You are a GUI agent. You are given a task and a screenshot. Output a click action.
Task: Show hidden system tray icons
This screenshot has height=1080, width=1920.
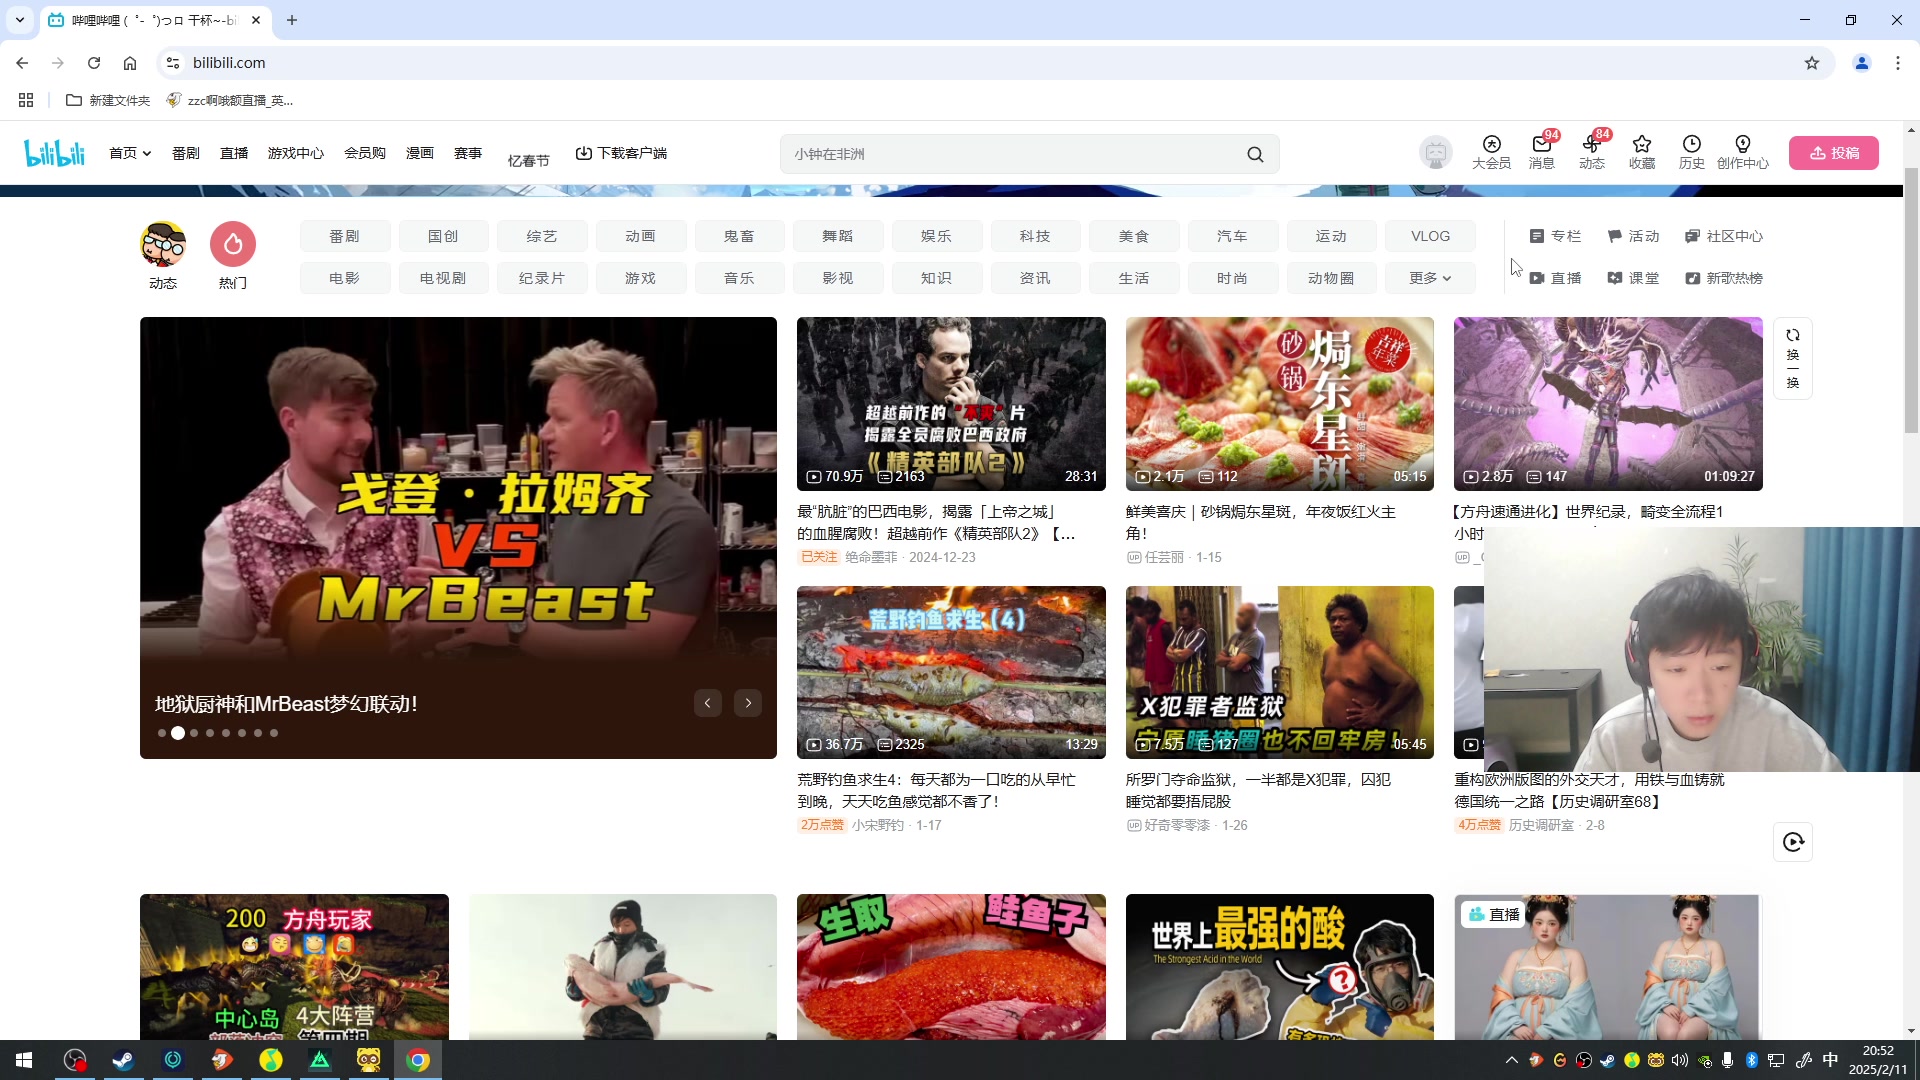(1511, 1060)
